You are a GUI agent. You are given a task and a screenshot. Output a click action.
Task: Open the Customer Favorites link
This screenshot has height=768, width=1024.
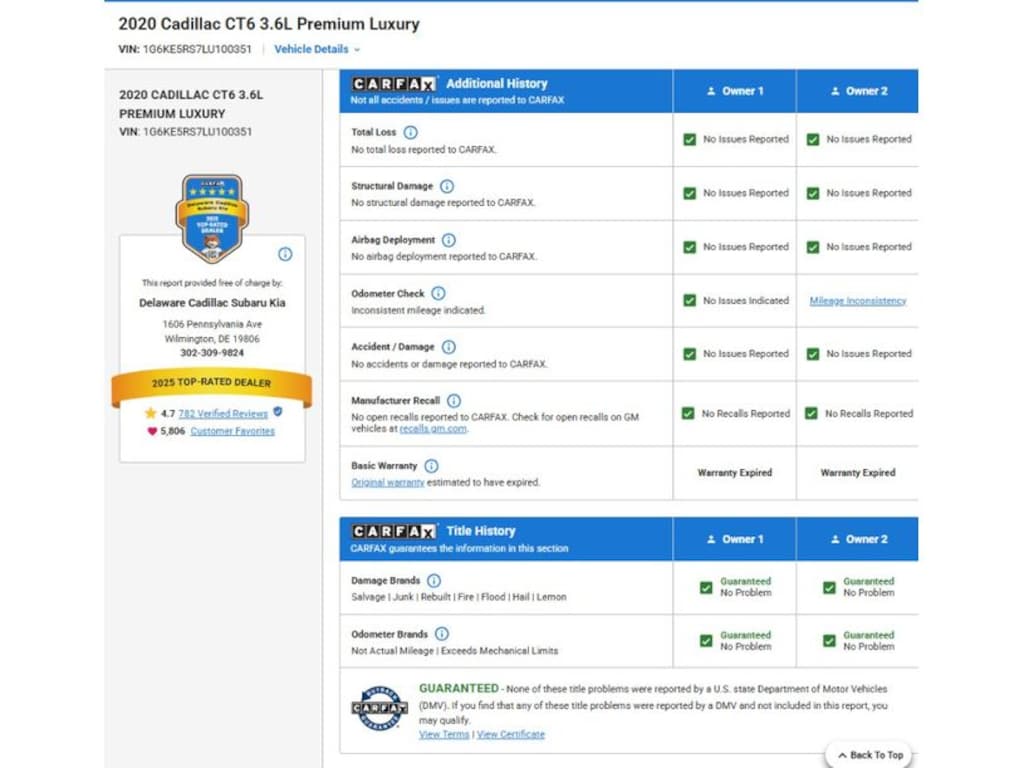click(x=232, y=432)
